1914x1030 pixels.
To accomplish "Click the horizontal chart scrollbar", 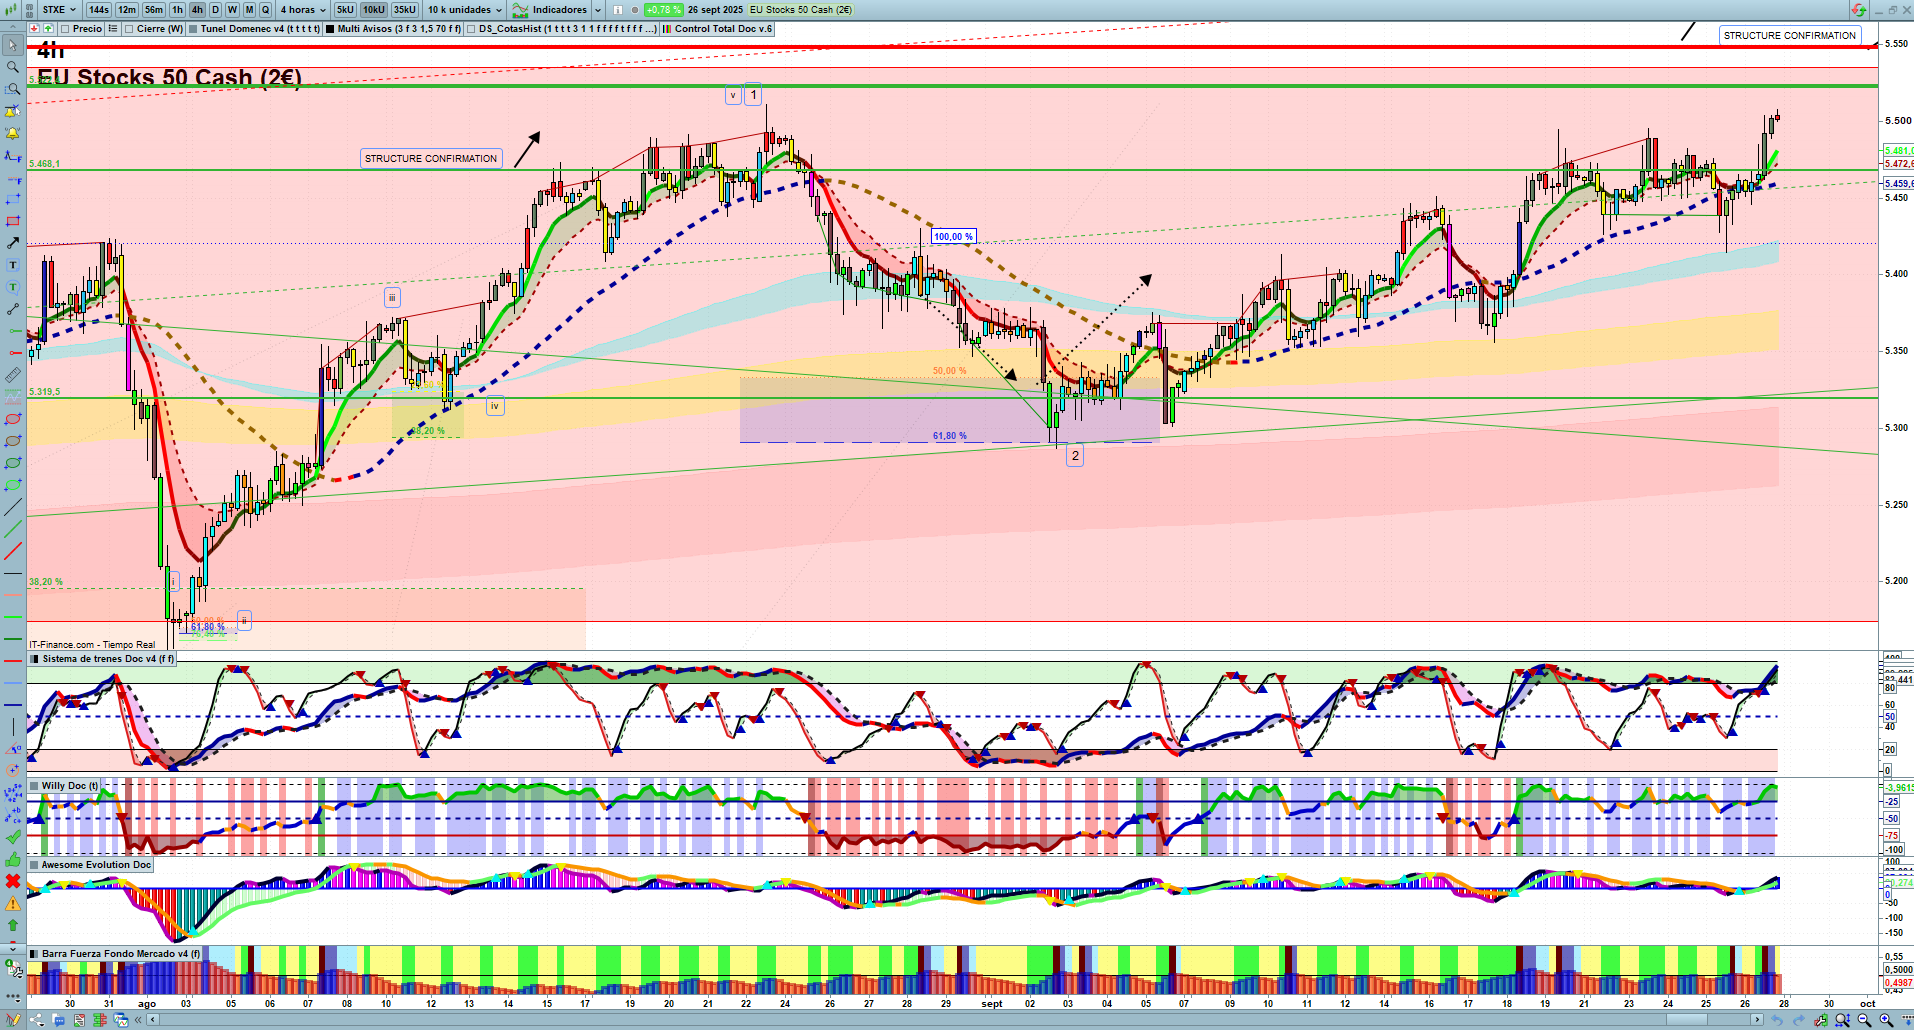I will click(x=950, y=1020).
